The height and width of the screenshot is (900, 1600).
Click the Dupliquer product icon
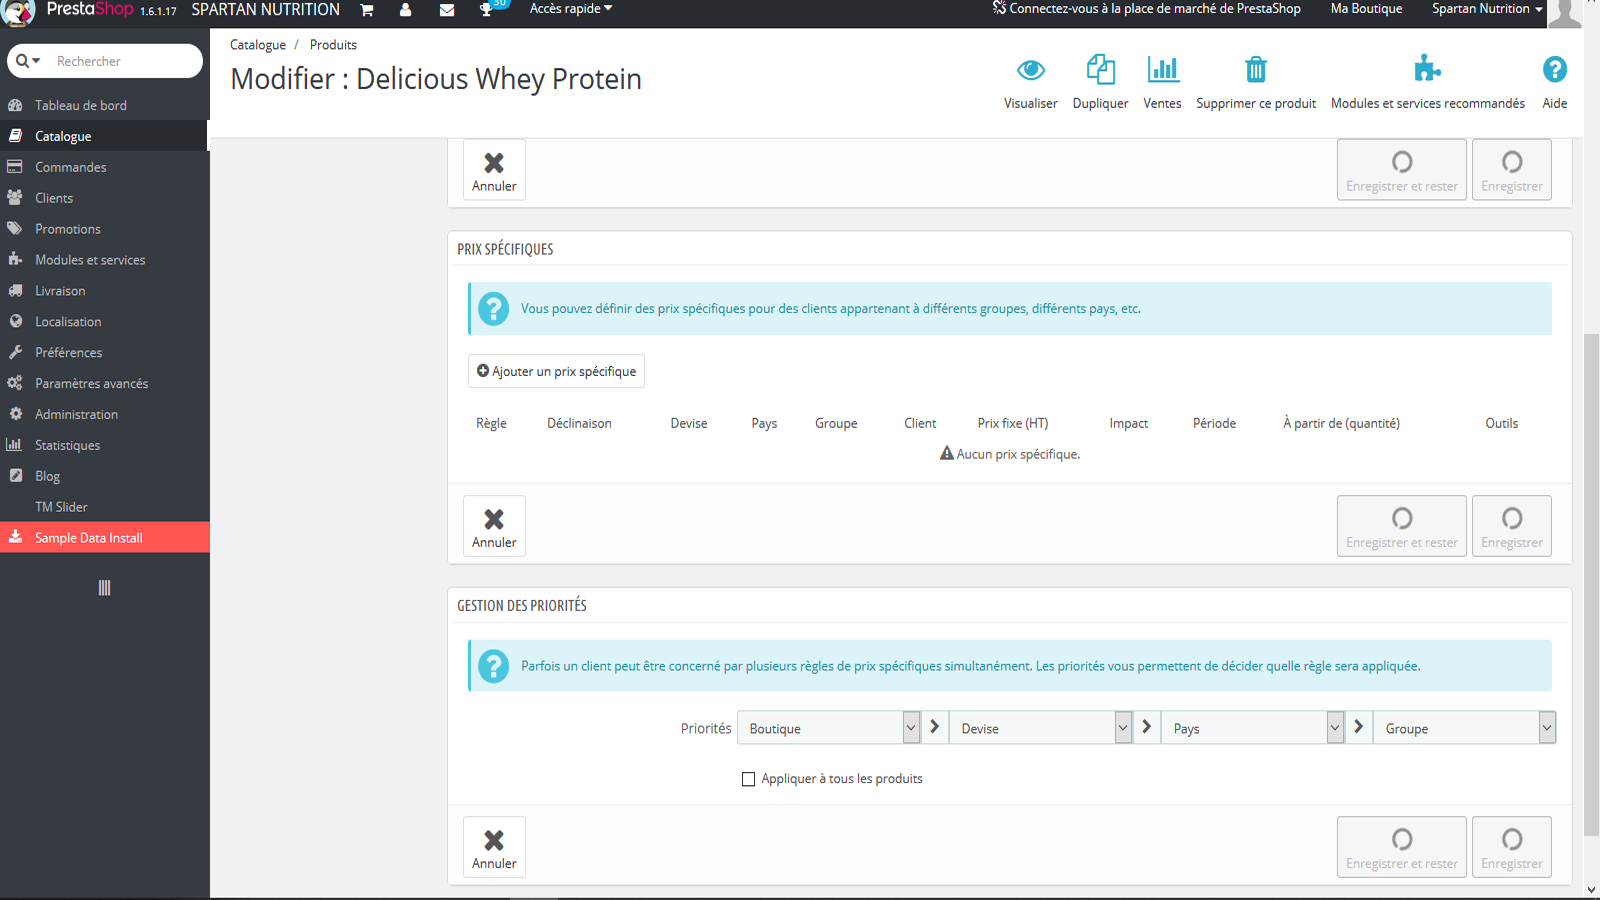(x=1100, y=69)
